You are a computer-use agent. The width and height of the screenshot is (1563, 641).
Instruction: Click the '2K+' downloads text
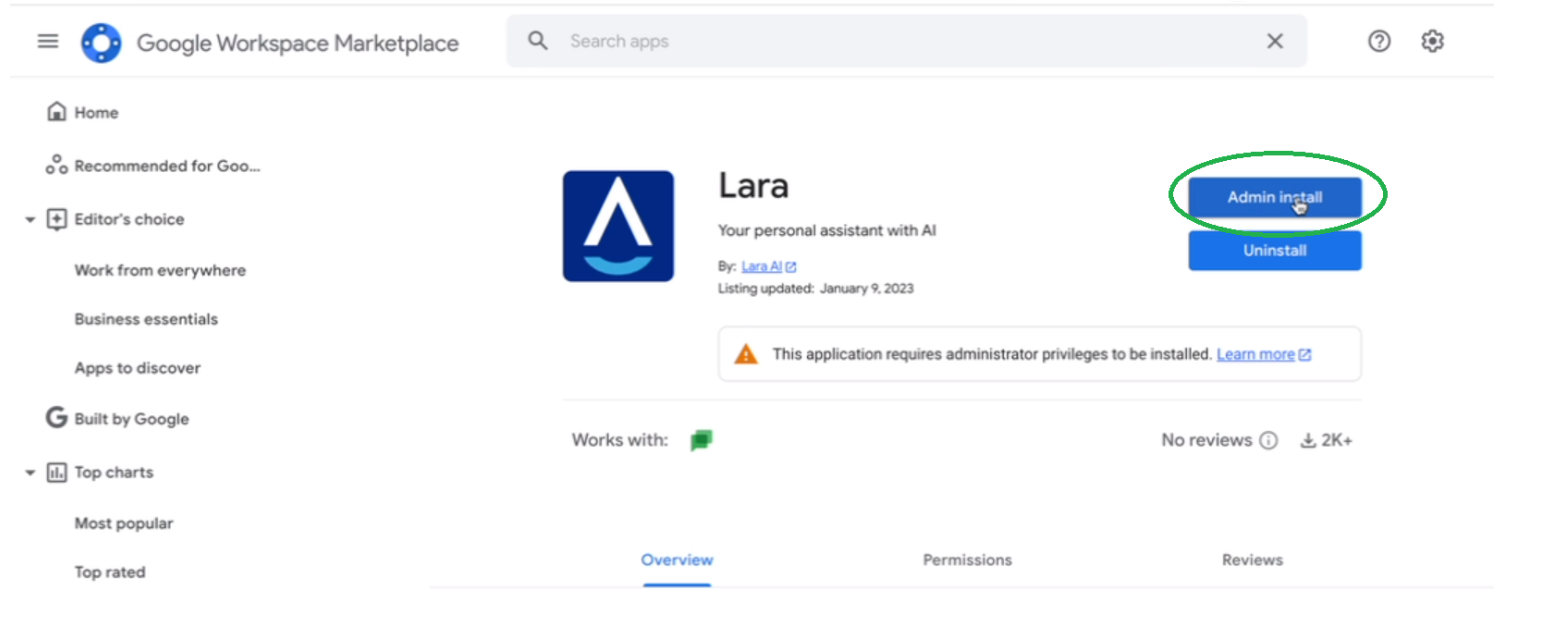(x=1337, y=440)
